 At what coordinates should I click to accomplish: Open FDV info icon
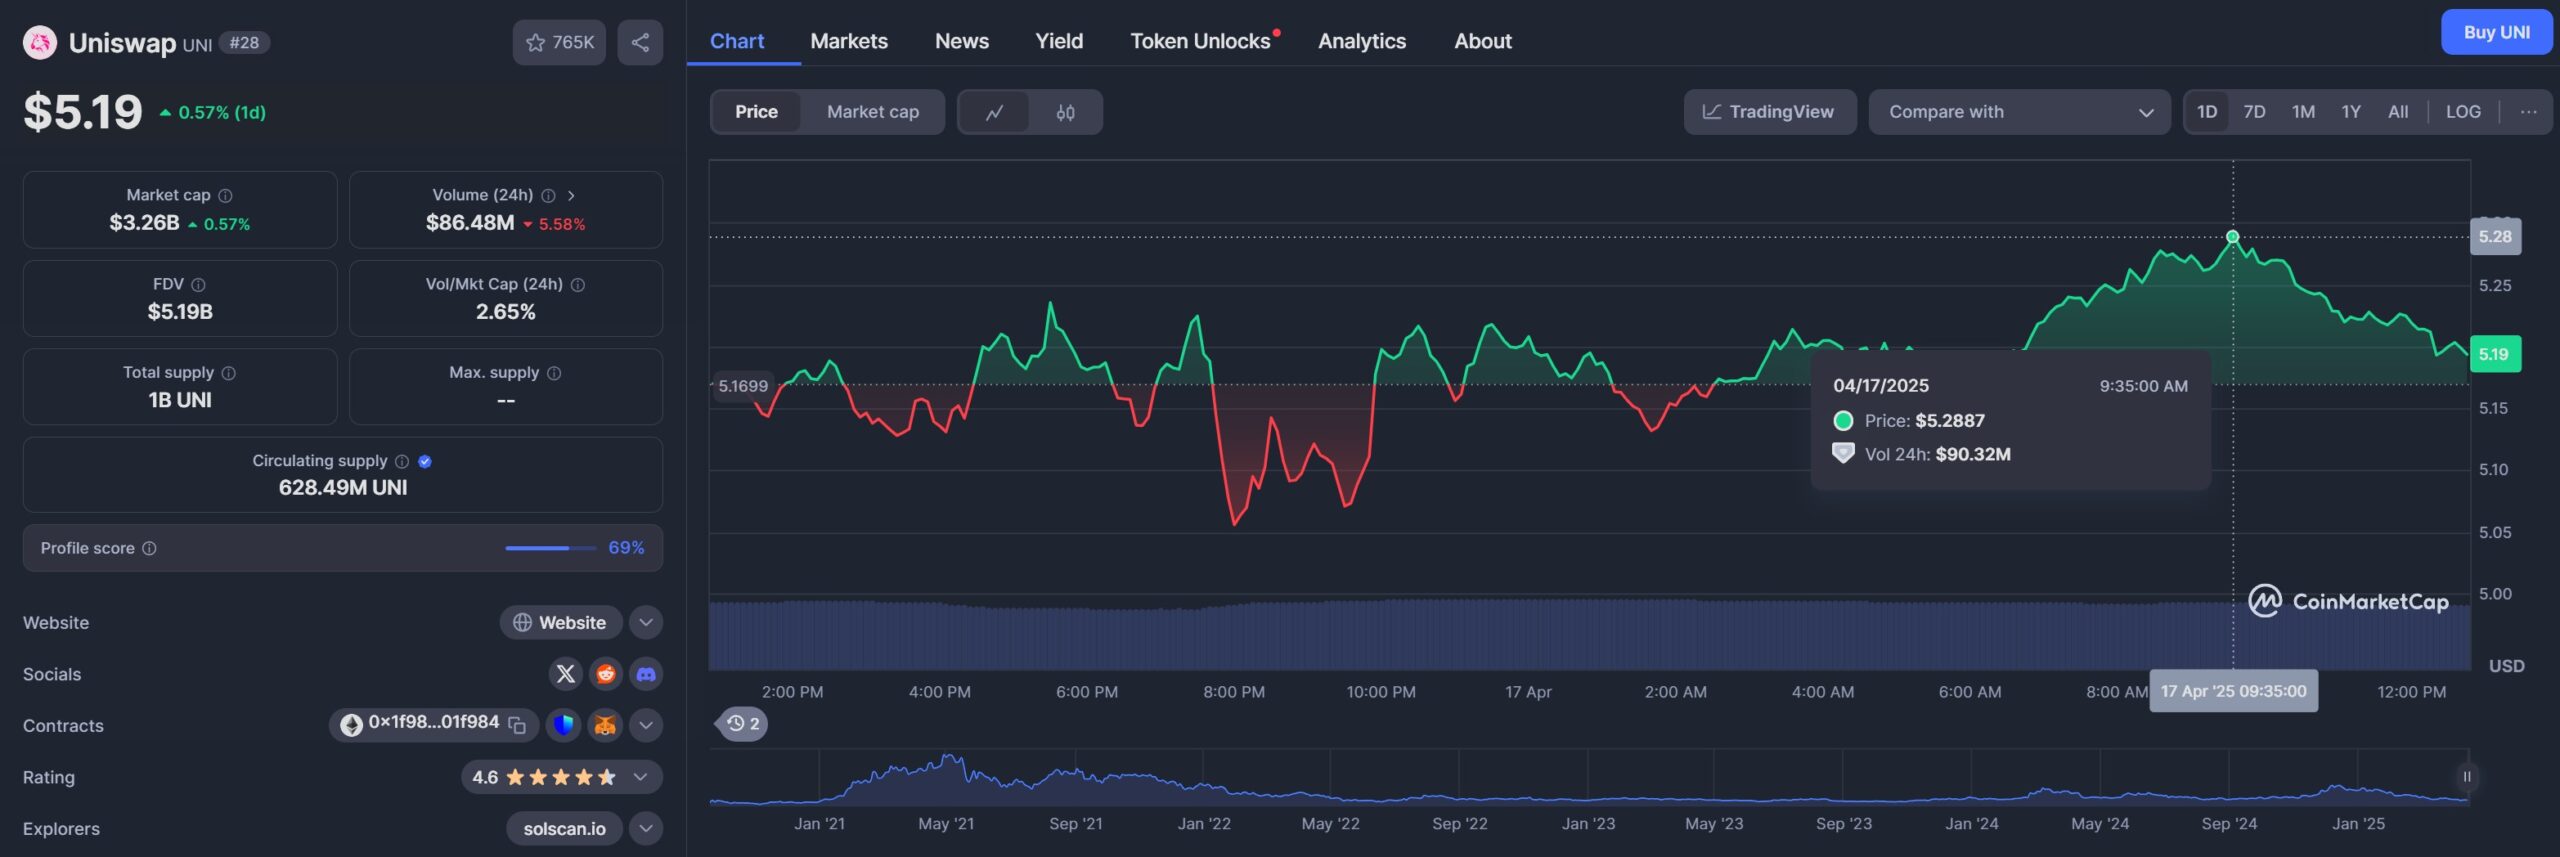198,284
